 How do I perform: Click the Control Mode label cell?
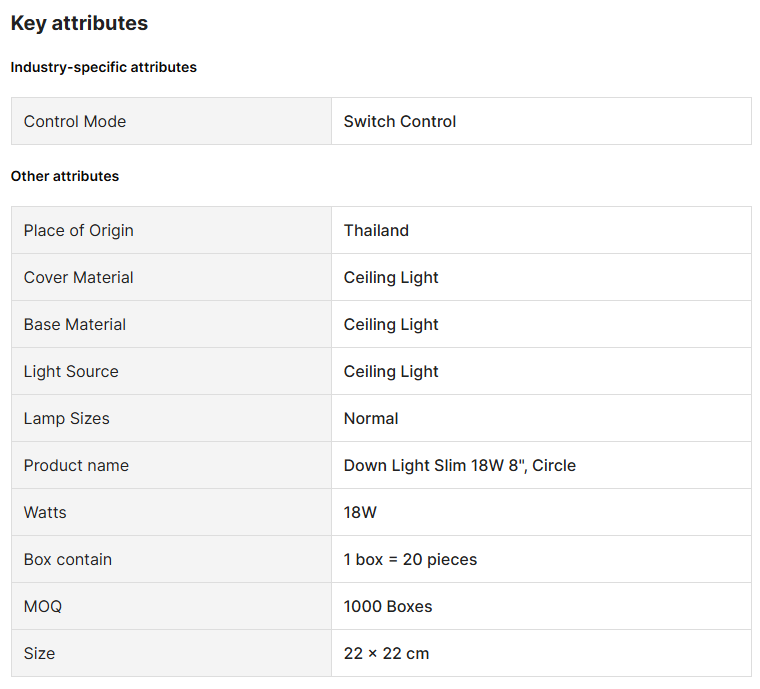pyautogui.click(x=75, y=121)
